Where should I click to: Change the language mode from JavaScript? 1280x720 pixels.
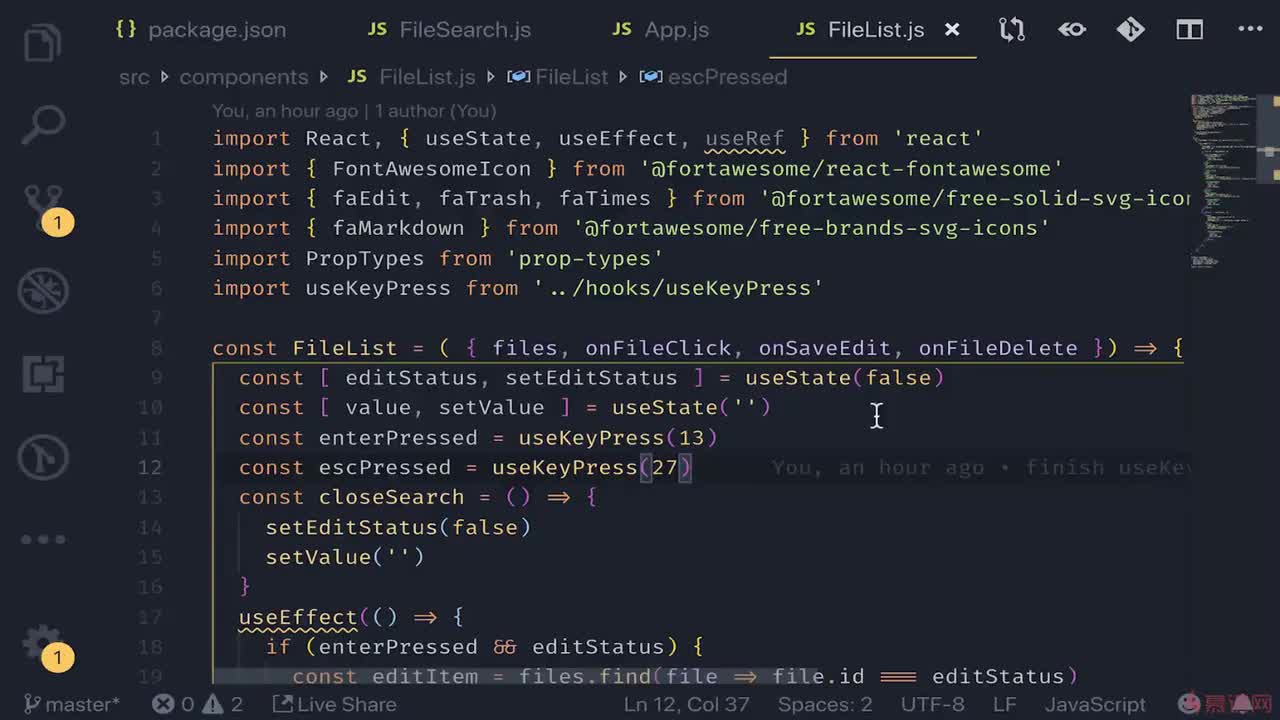click(x=1095, y=704)
